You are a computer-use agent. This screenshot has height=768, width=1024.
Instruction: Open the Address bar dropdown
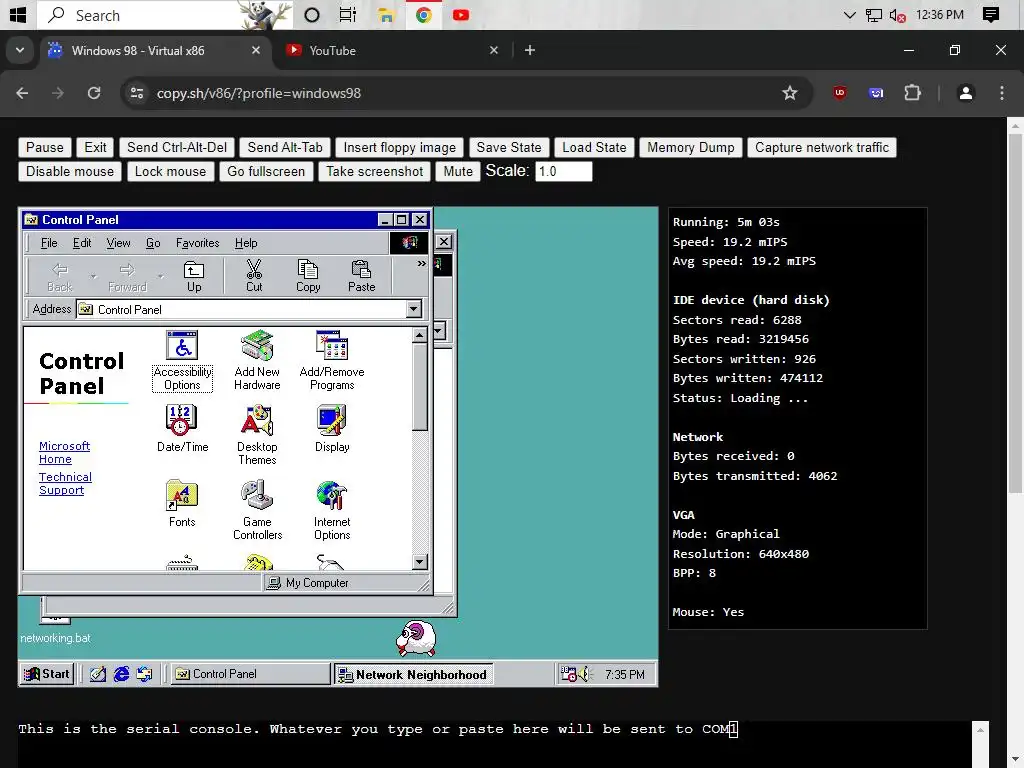(413, 309)
